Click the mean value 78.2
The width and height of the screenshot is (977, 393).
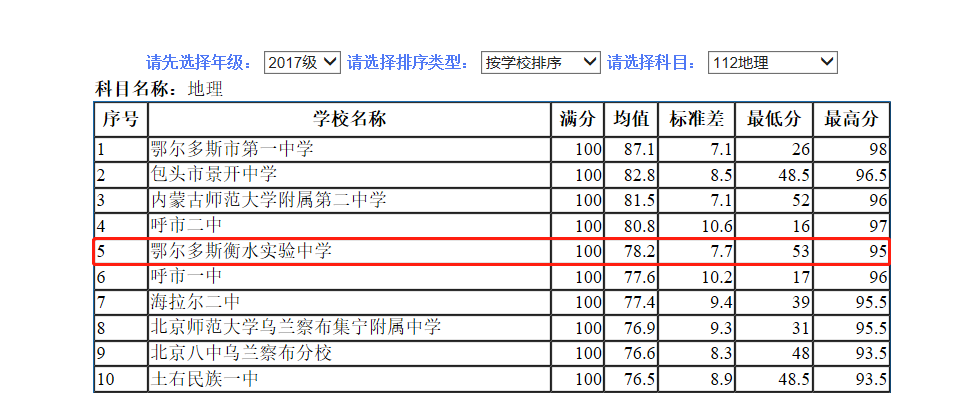point(639,252)
